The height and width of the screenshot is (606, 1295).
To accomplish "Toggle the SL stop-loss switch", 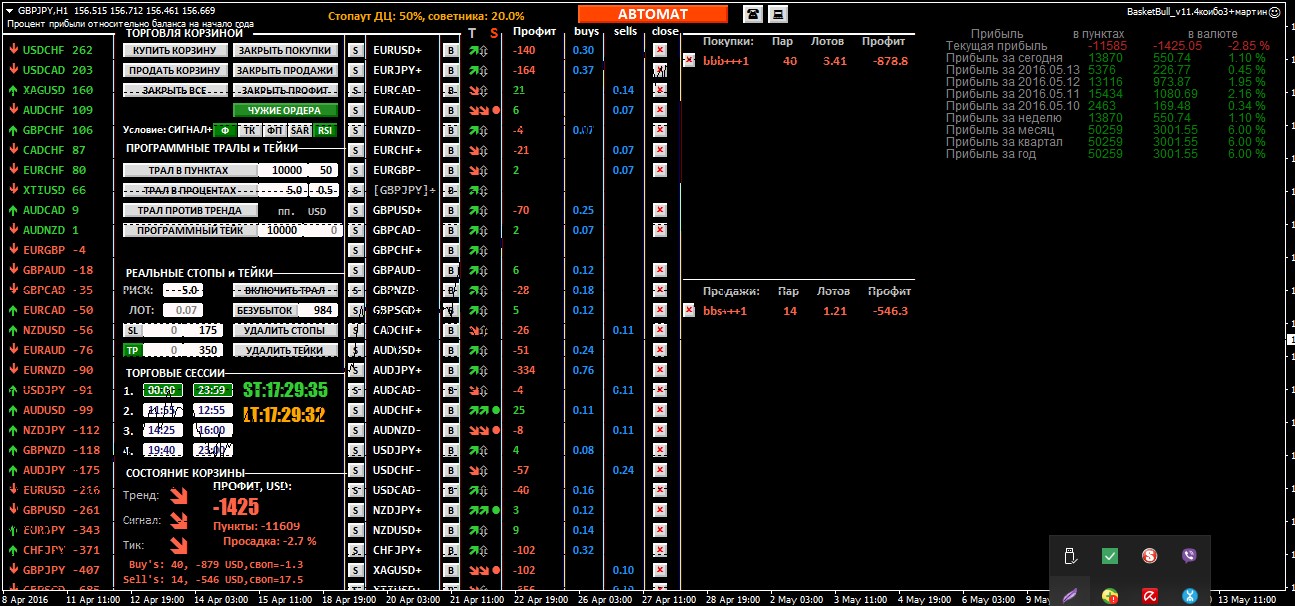I will [x=131, y=330].
